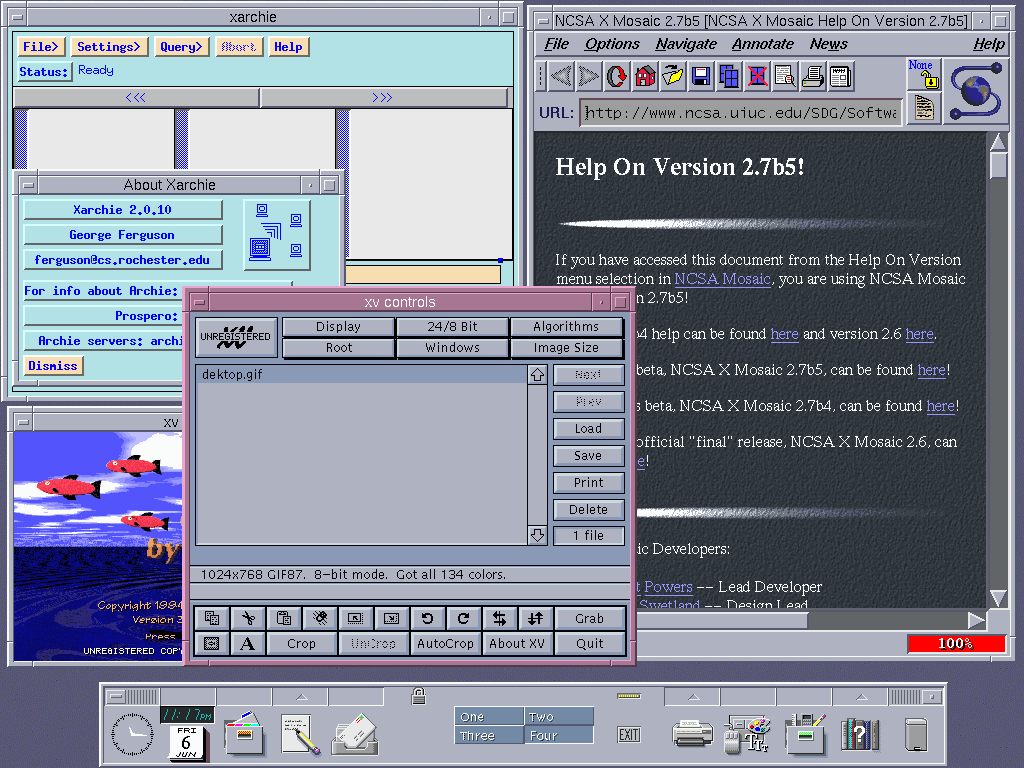Open xarchie File menu
Viewport: 1024px width, 768px height.
[40, 46]
